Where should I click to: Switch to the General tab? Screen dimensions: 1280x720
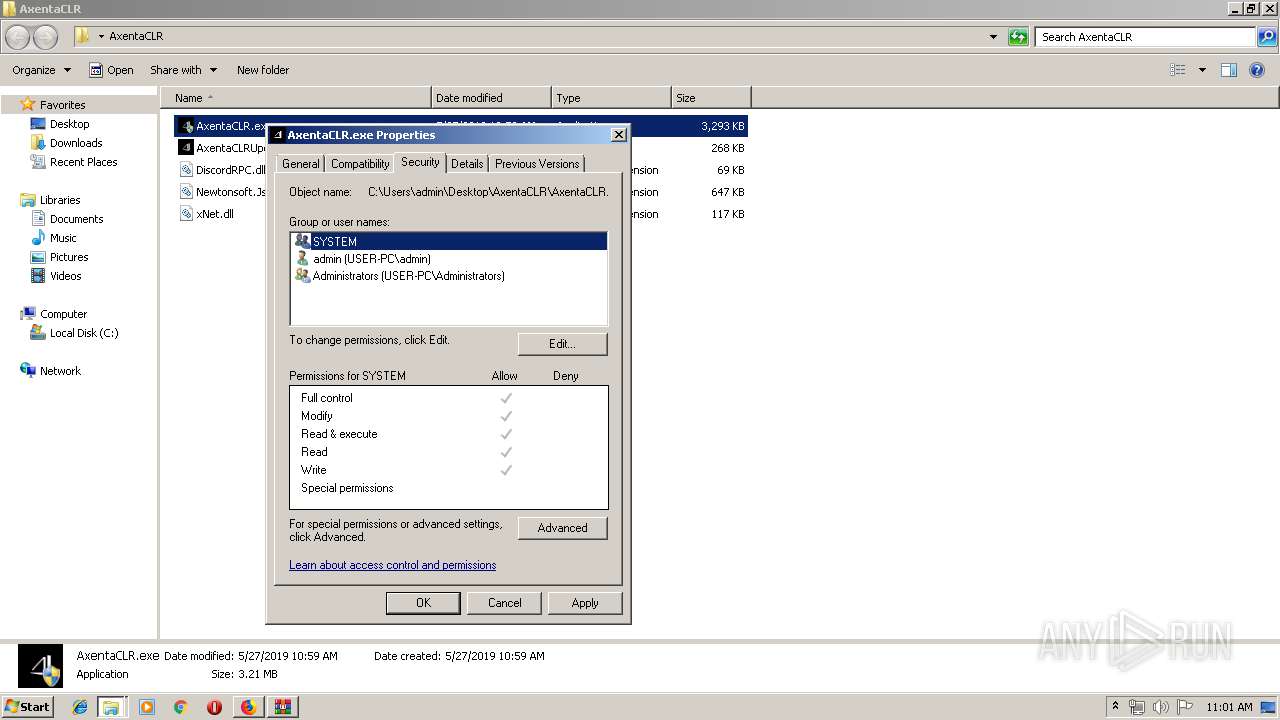(x=300, y=164)
